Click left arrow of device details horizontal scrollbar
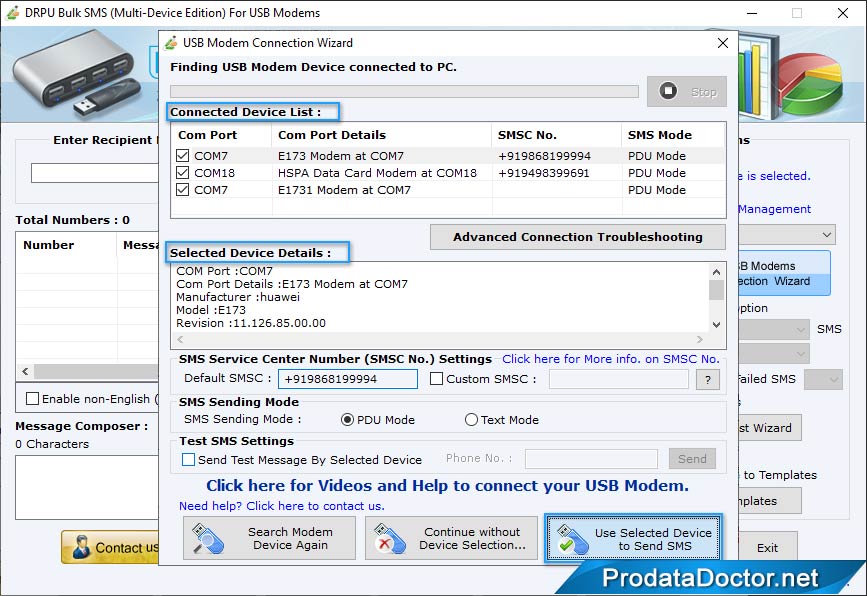 pos(180,339)
